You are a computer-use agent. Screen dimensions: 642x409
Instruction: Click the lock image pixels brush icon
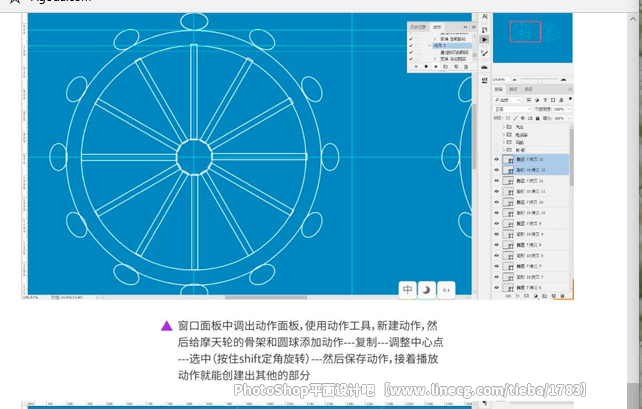[x=515, y=118]
